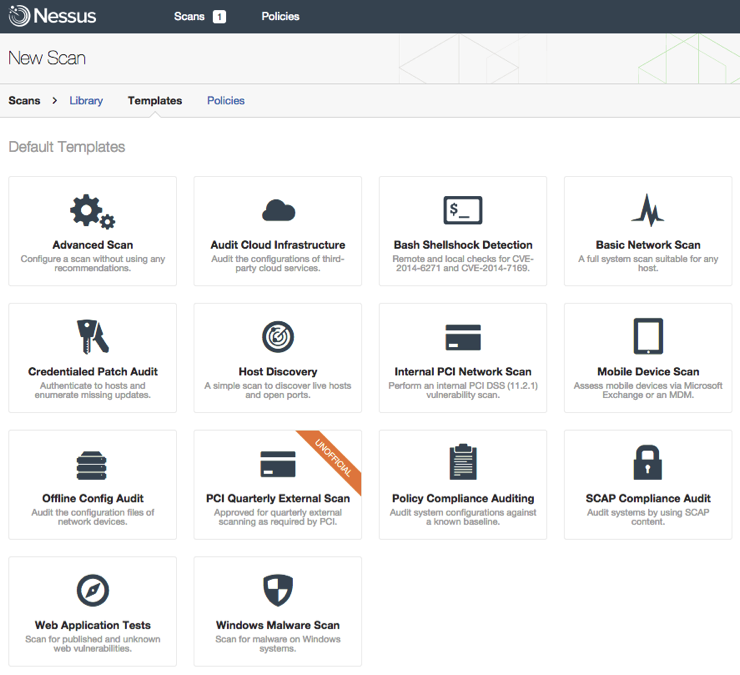Click the Offline Config Audit server stack icon
Image resolution: width=740 pixels, height=675 pixels.
point(92,465)
